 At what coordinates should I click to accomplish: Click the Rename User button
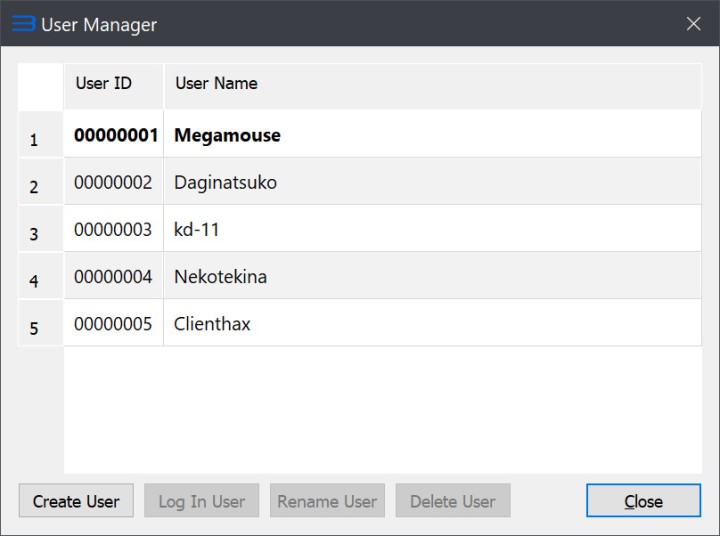(327, 501)
